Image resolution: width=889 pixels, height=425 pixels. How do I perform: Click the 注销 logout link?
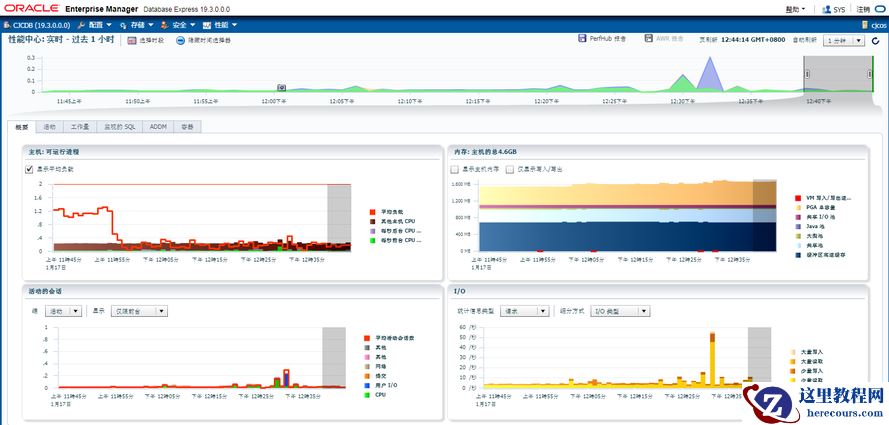point(863,9)
